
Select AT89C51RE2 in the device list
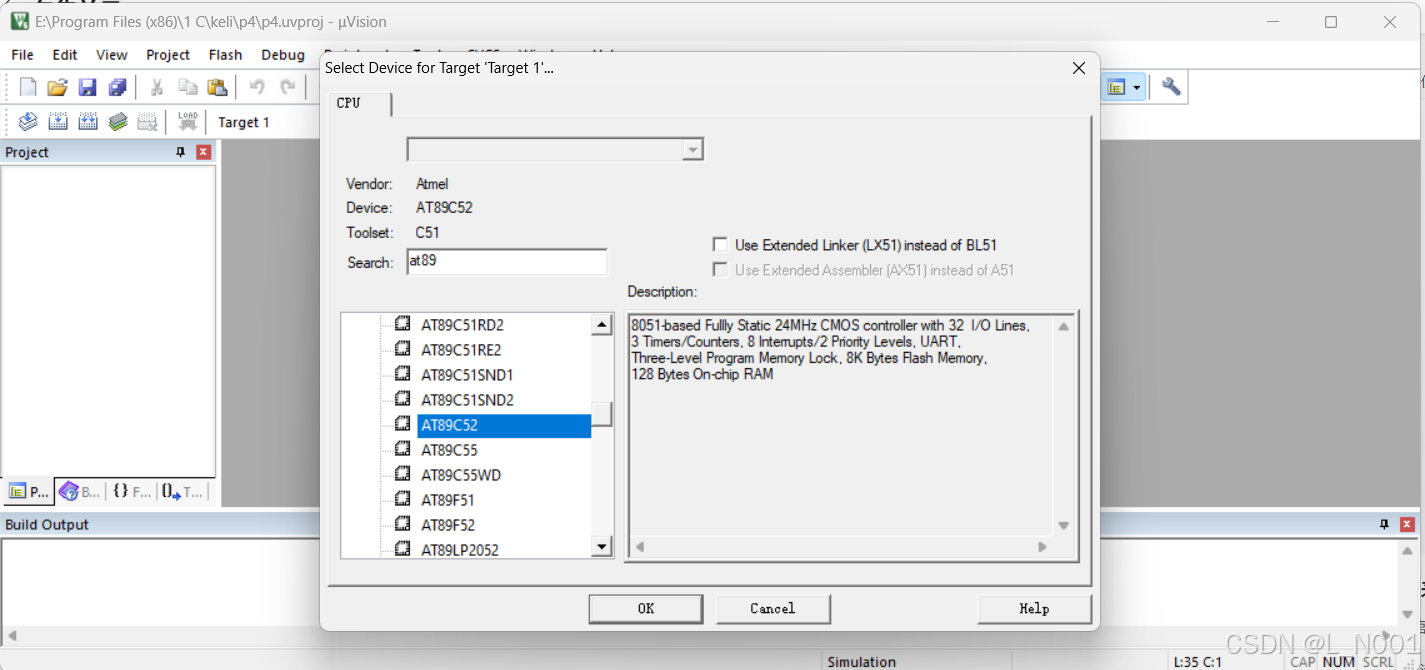[461, 350]
